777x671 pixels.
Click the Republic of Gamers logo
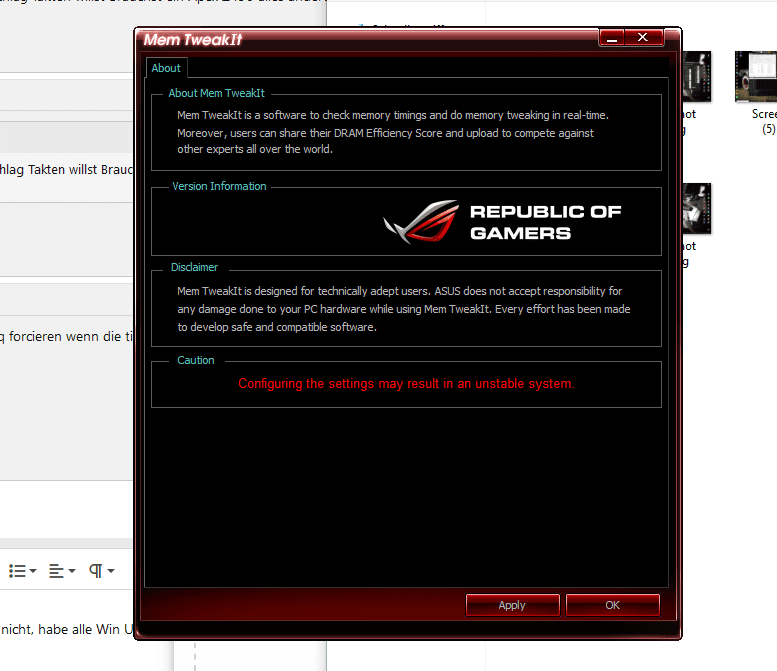pos(501,222)
